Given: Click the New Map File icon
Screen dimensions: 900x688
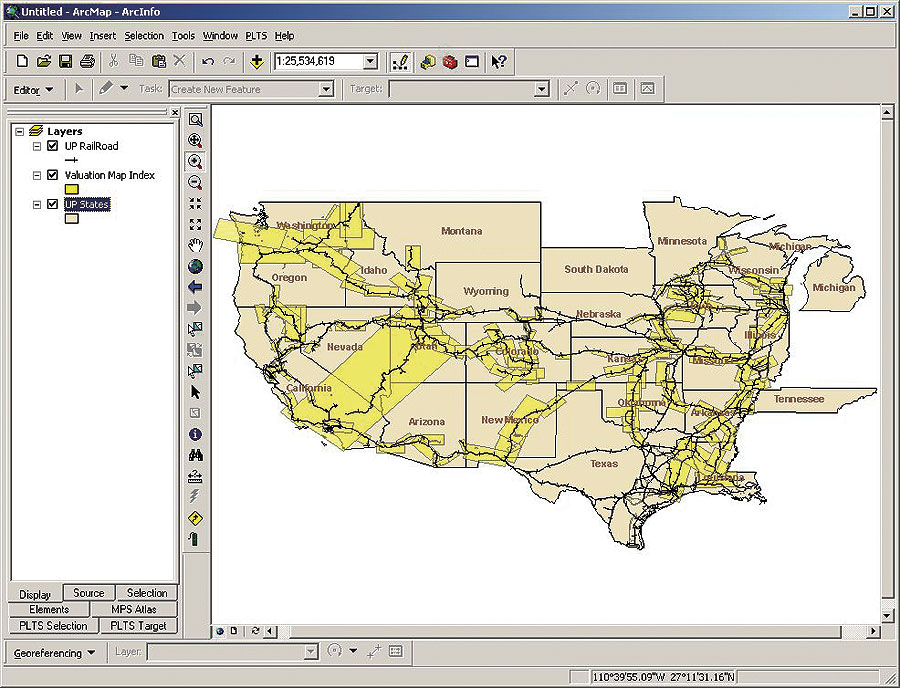Looking at the screenshot, I should tap(22, 61).
